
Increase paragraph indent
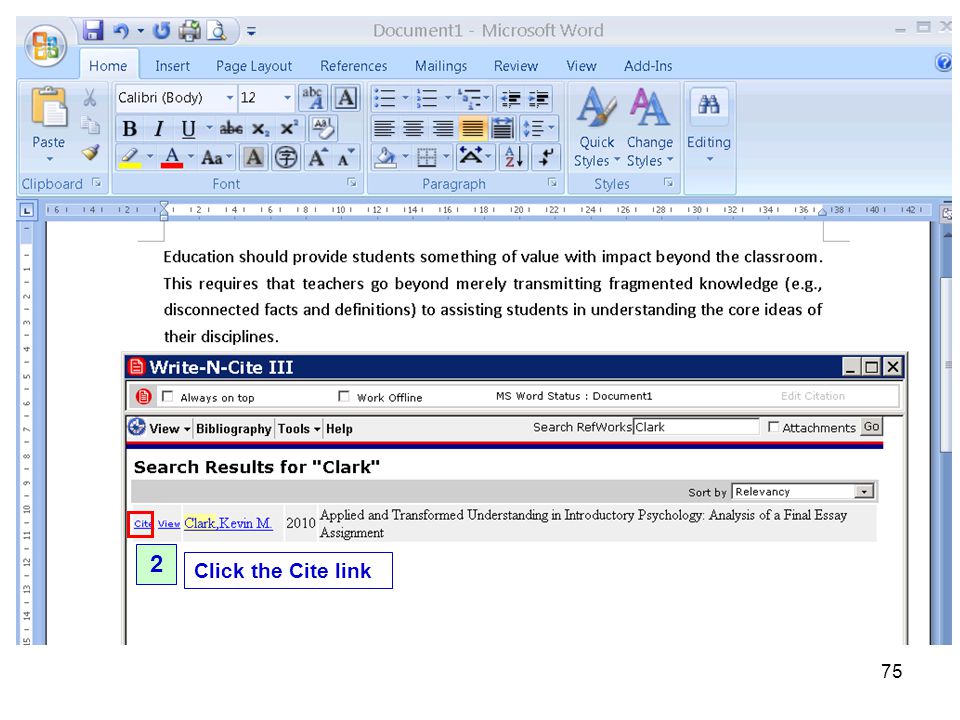(x=539, y=98)
